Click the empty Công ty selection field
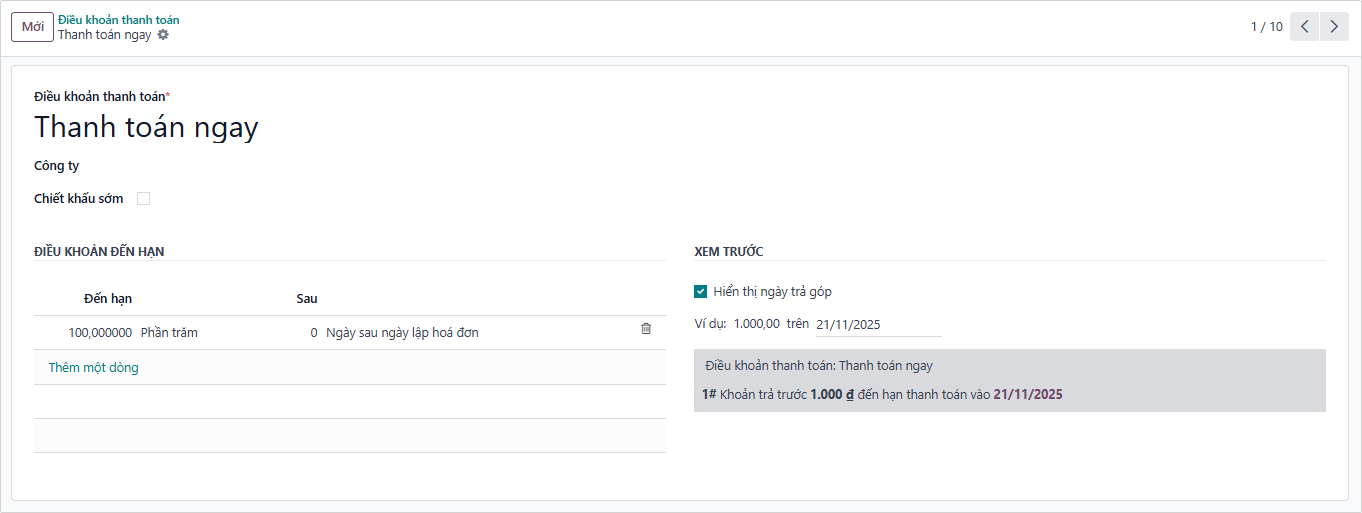 300,166
